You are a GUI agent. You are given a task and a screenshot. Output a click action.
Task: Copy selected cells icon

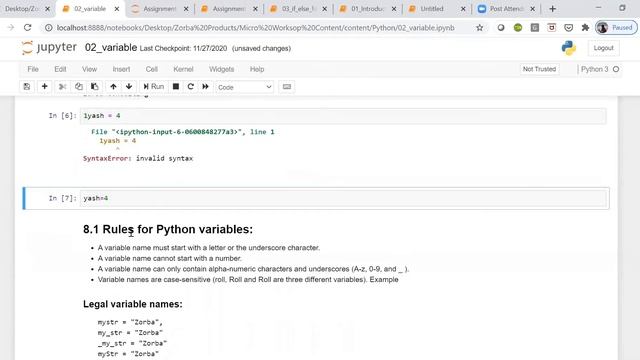pyautogui.click(x=78, y=87)
